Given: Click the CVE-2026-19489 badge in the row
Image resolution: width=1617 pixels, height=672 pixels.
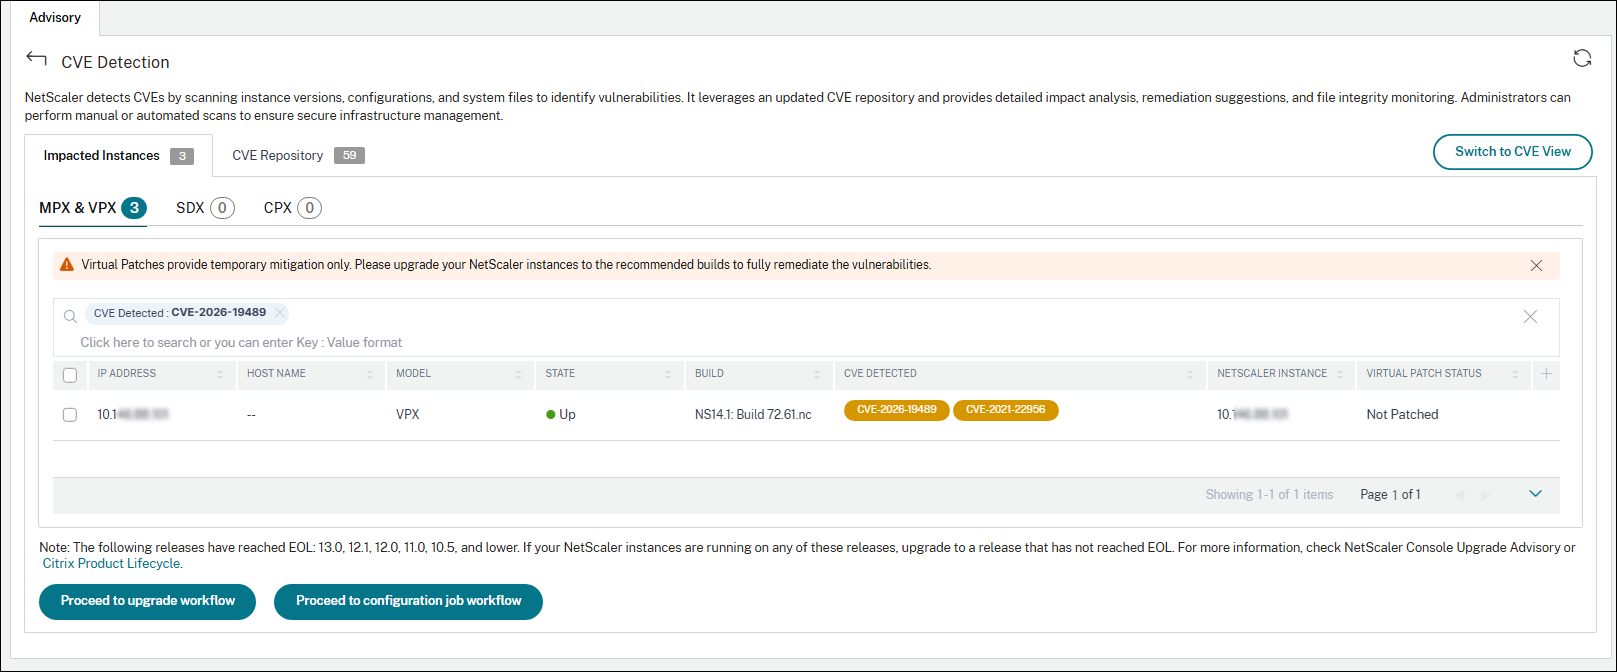Looking at the screenshot, I should point(897,410).
